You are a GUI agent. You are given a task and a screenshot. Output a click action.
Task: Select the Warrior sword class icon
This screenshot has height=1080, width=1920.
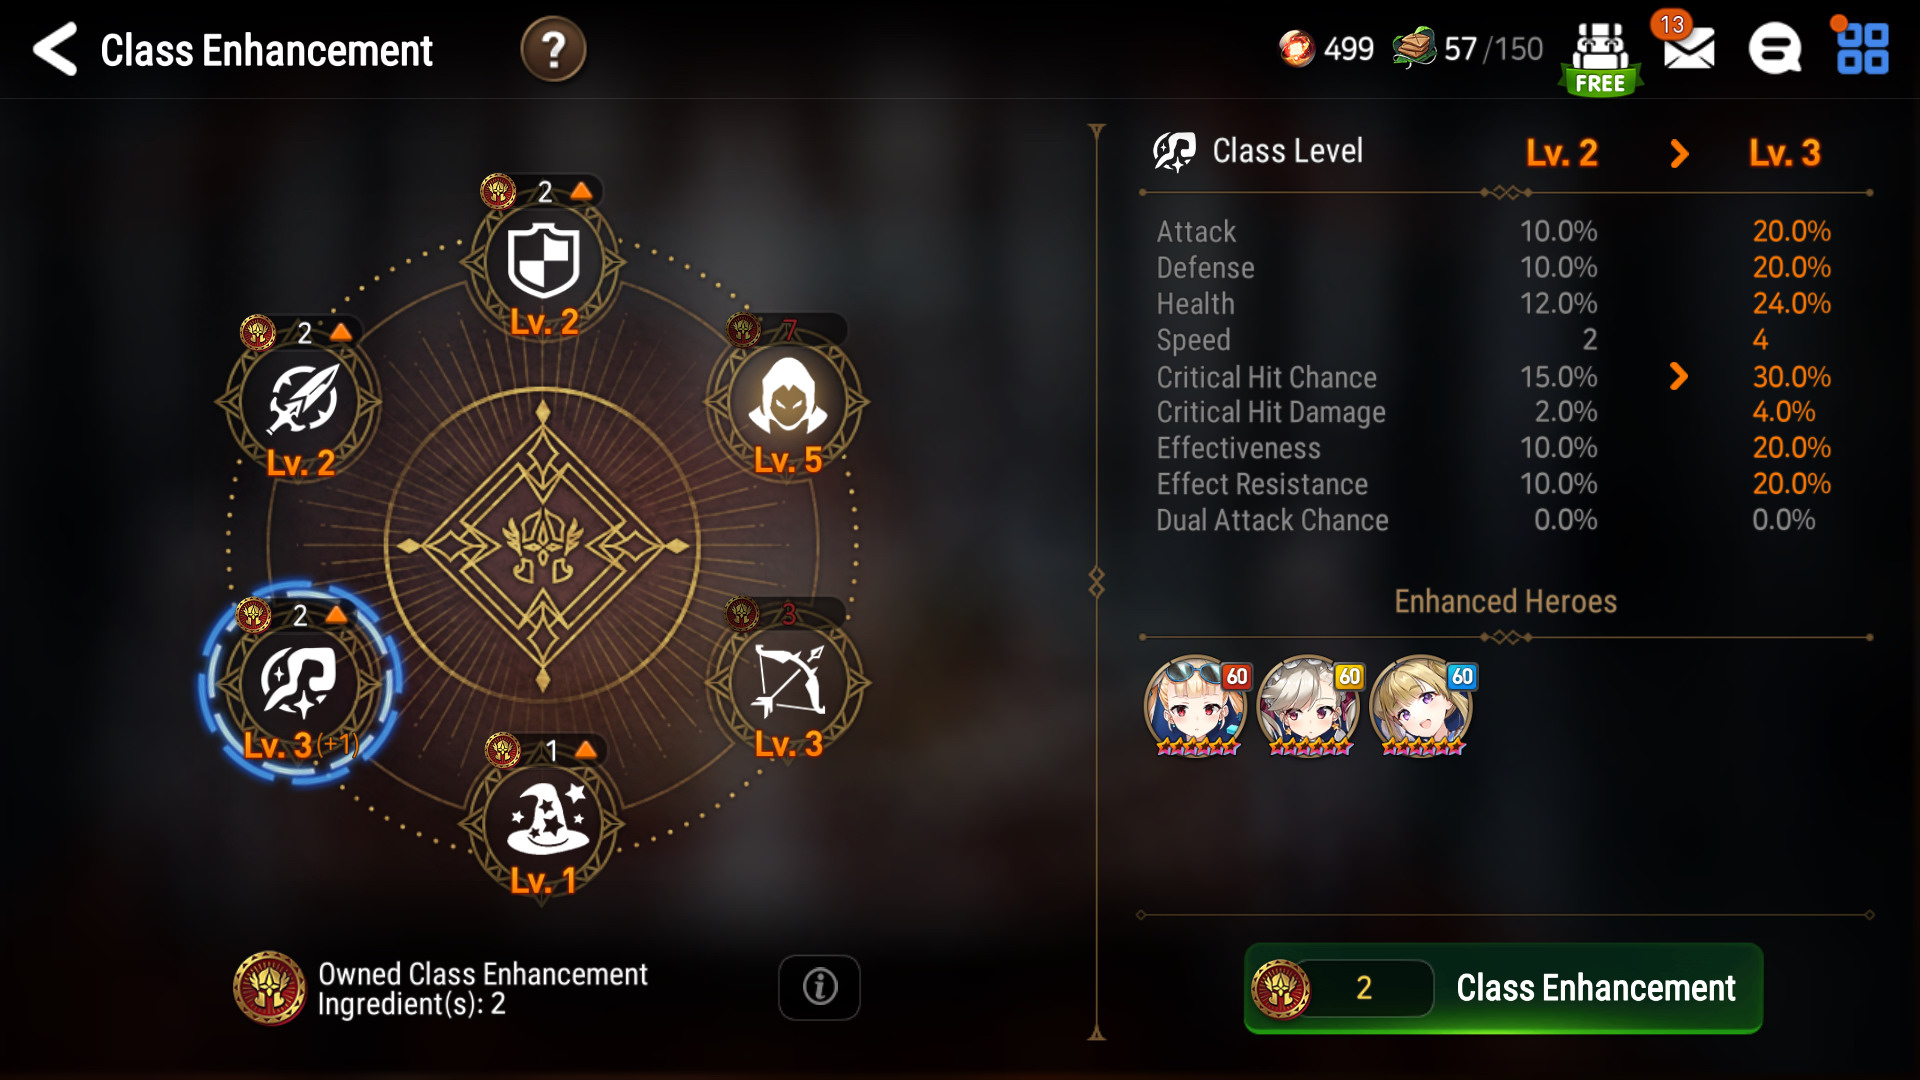tap(301, 402)
